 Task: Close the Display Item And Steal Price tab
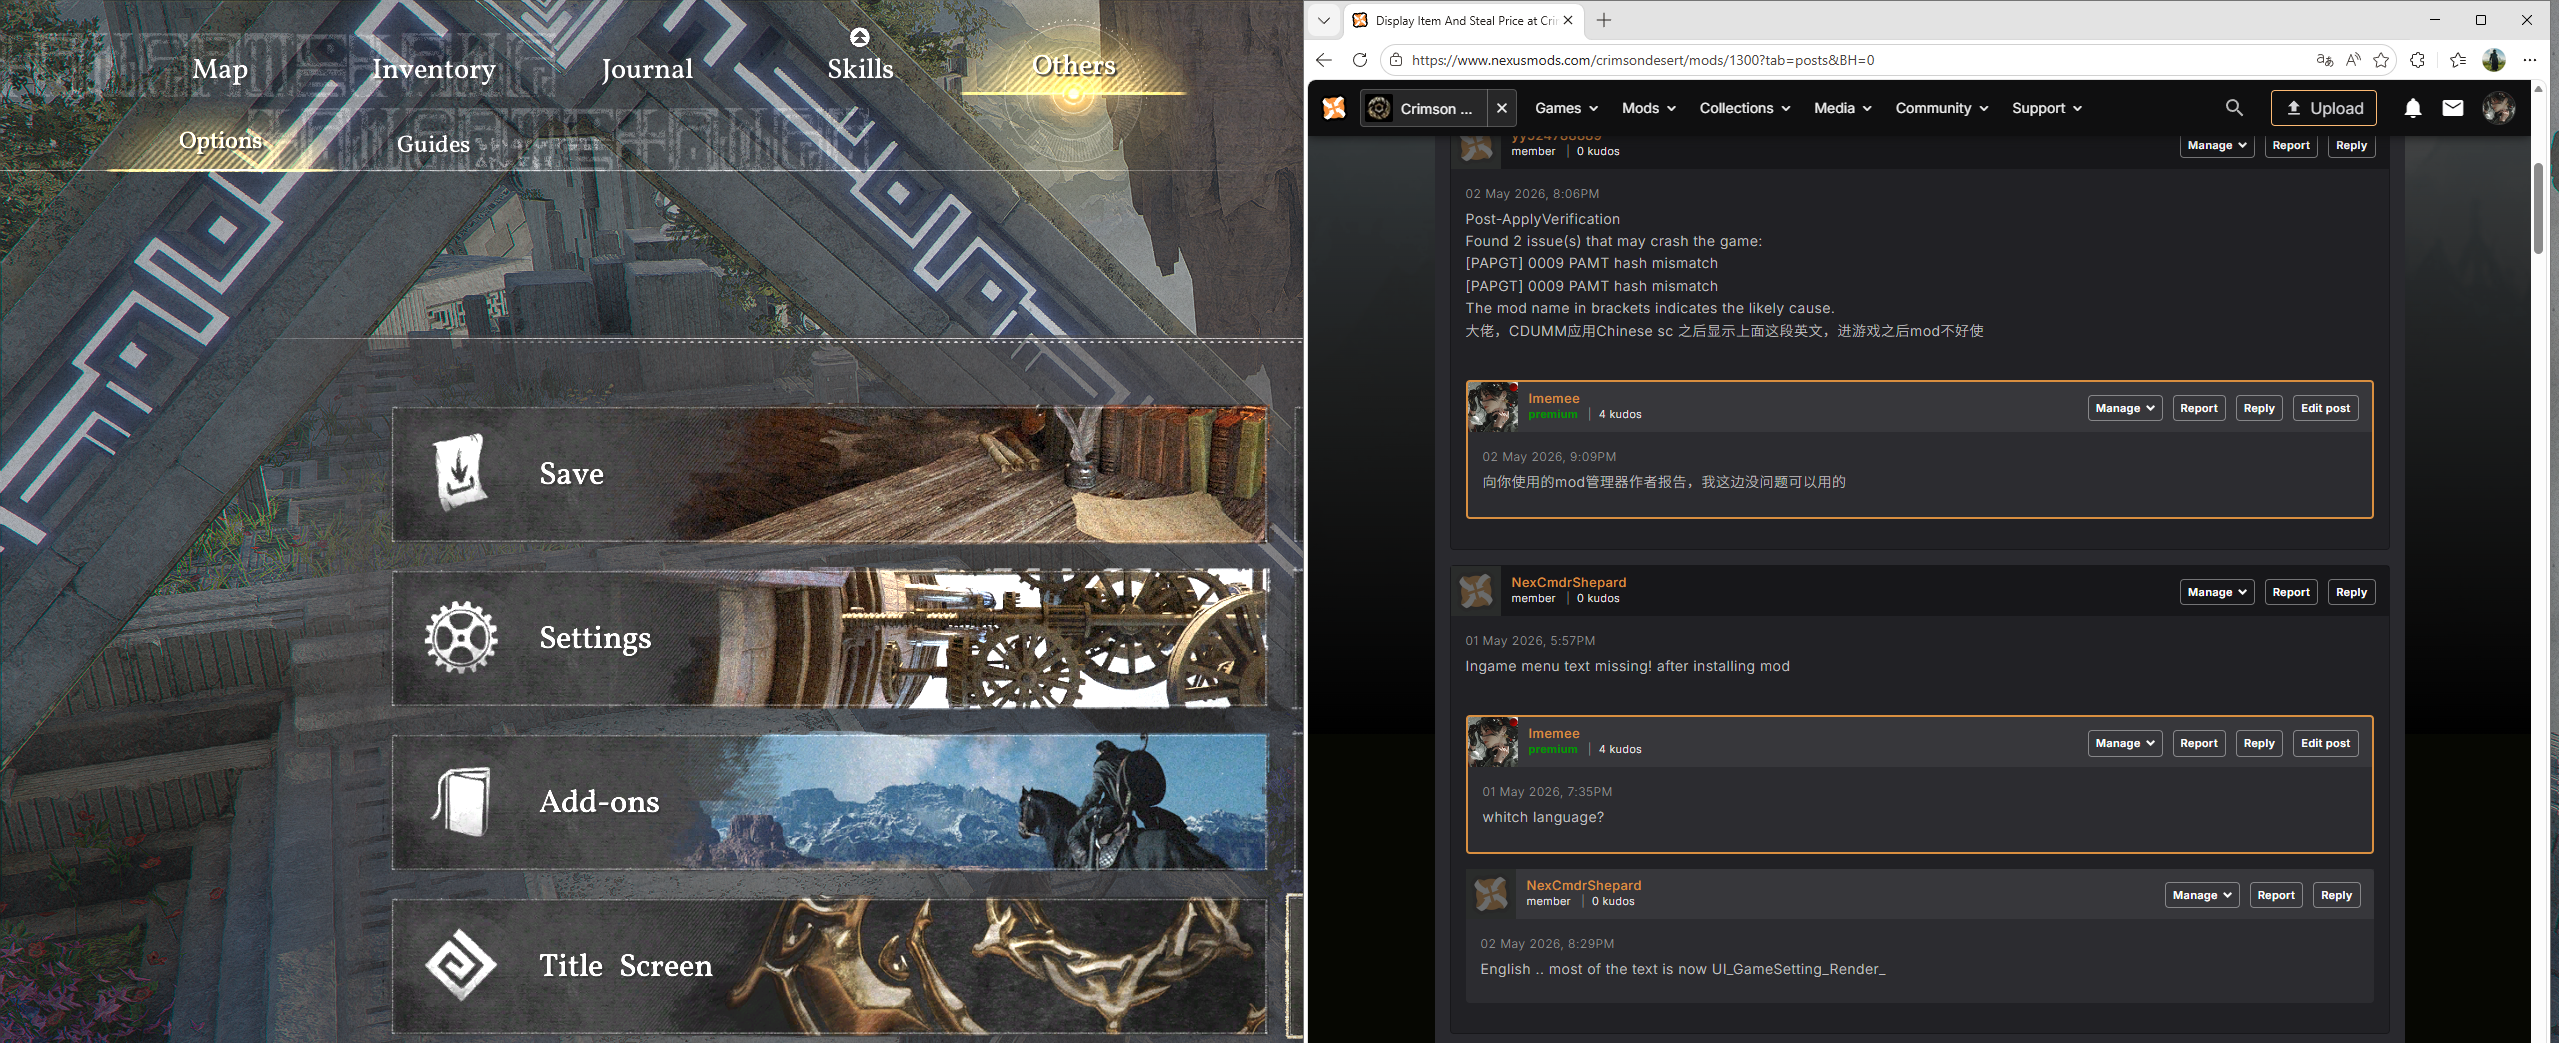tap(1568, 20)
